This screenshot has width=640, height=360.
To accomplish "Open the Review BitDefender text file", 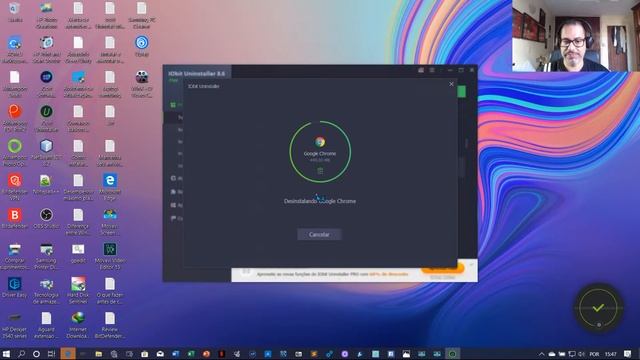I will coord(110,325).
